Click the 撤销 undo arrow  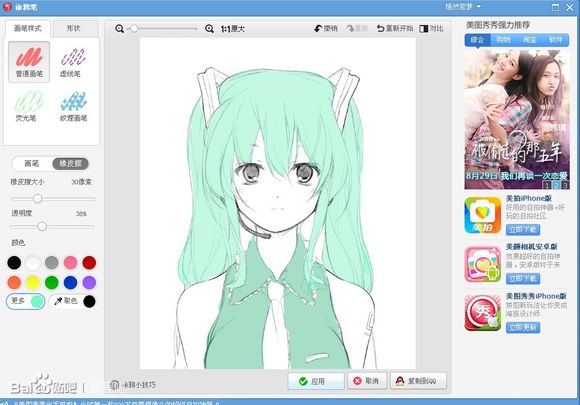[x=326, y=28]
